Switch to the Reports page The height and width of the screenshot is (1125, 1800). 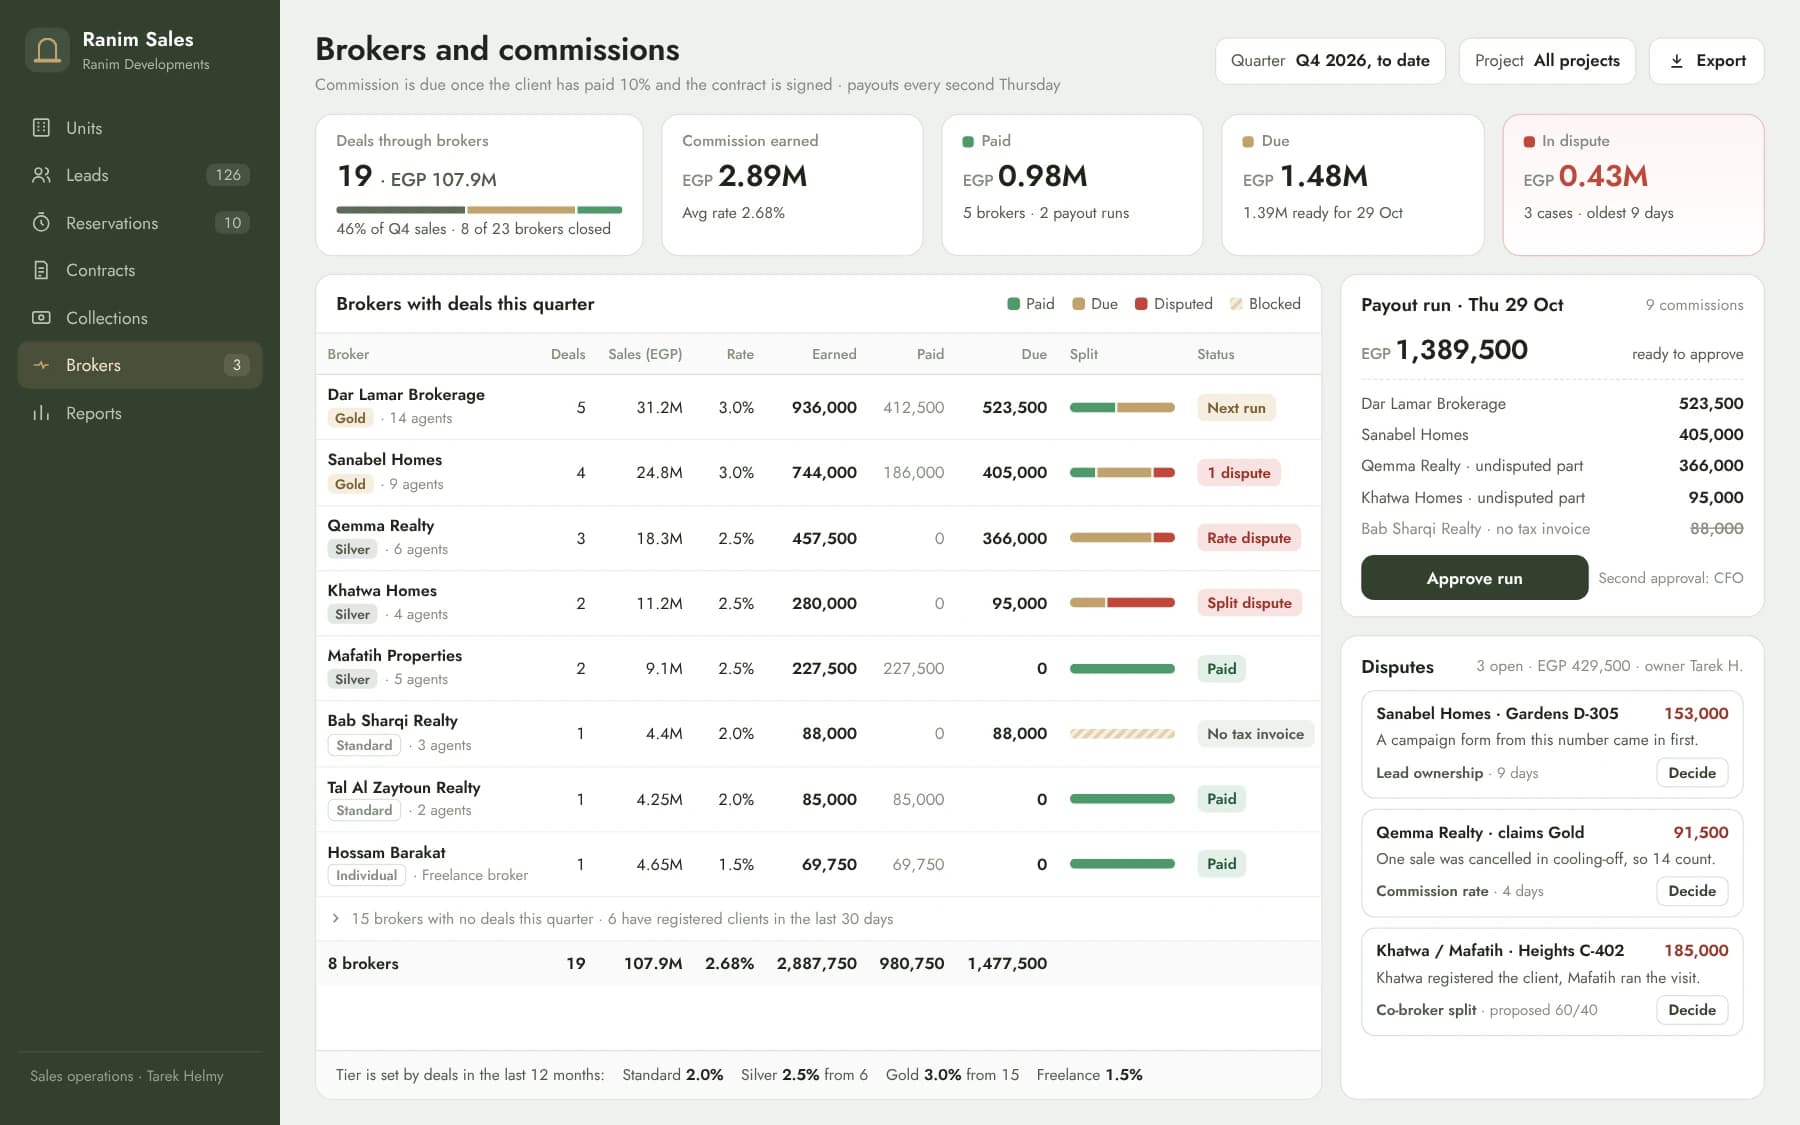coord(140,413)
